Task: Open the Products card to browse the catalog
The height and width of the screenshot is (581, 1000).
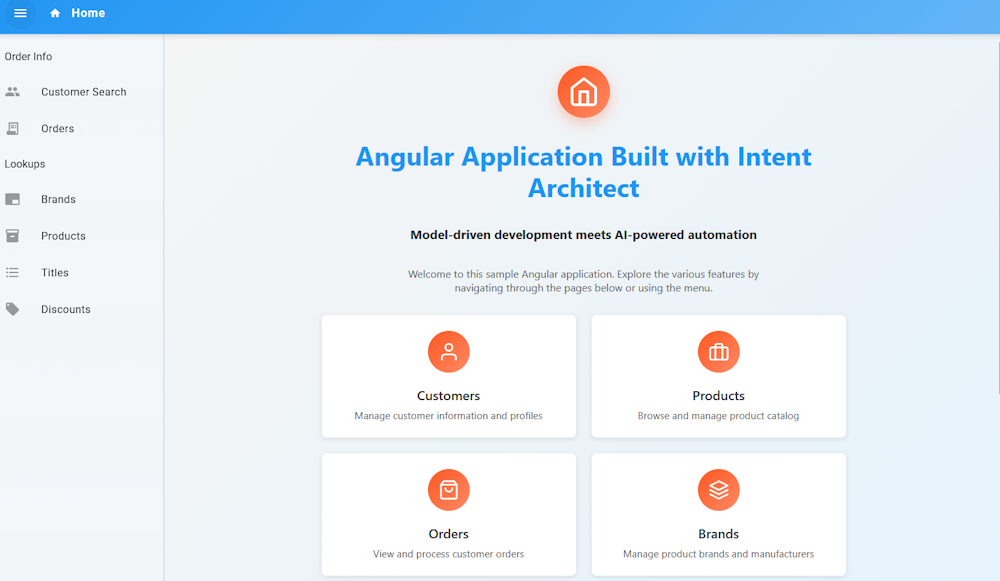Action: click(718, 377)
